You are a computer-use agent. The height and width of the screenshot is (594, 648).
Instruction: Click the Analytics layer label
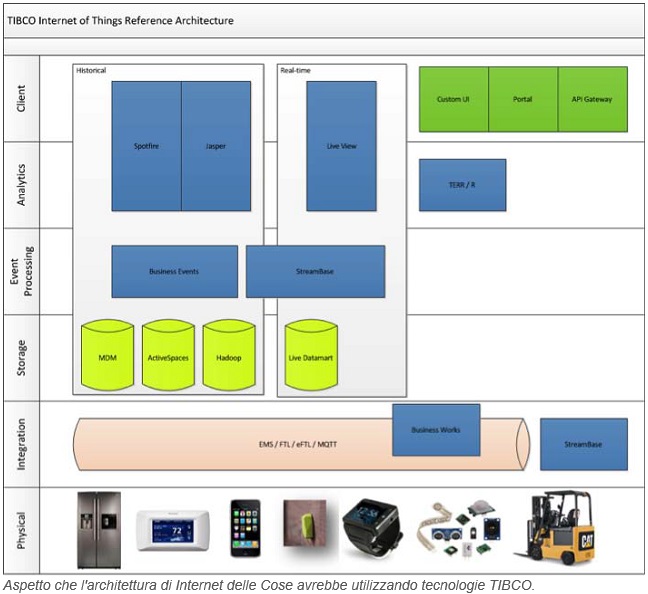(21, 185)
